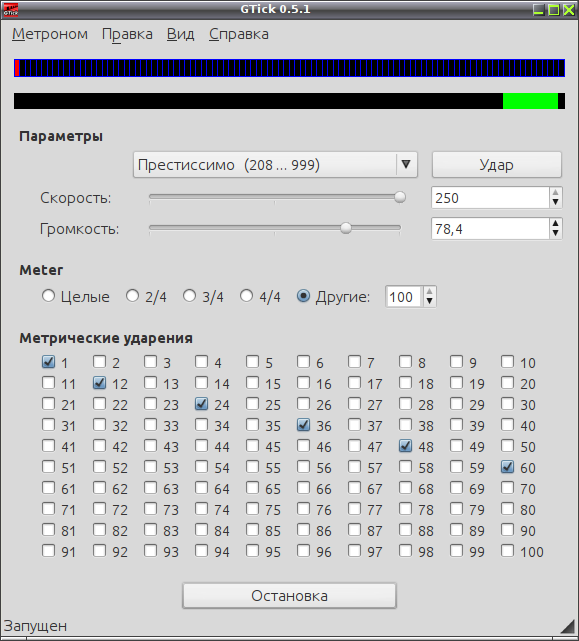
Task: Enable accent checkbox 100
Action: point(507,551)
